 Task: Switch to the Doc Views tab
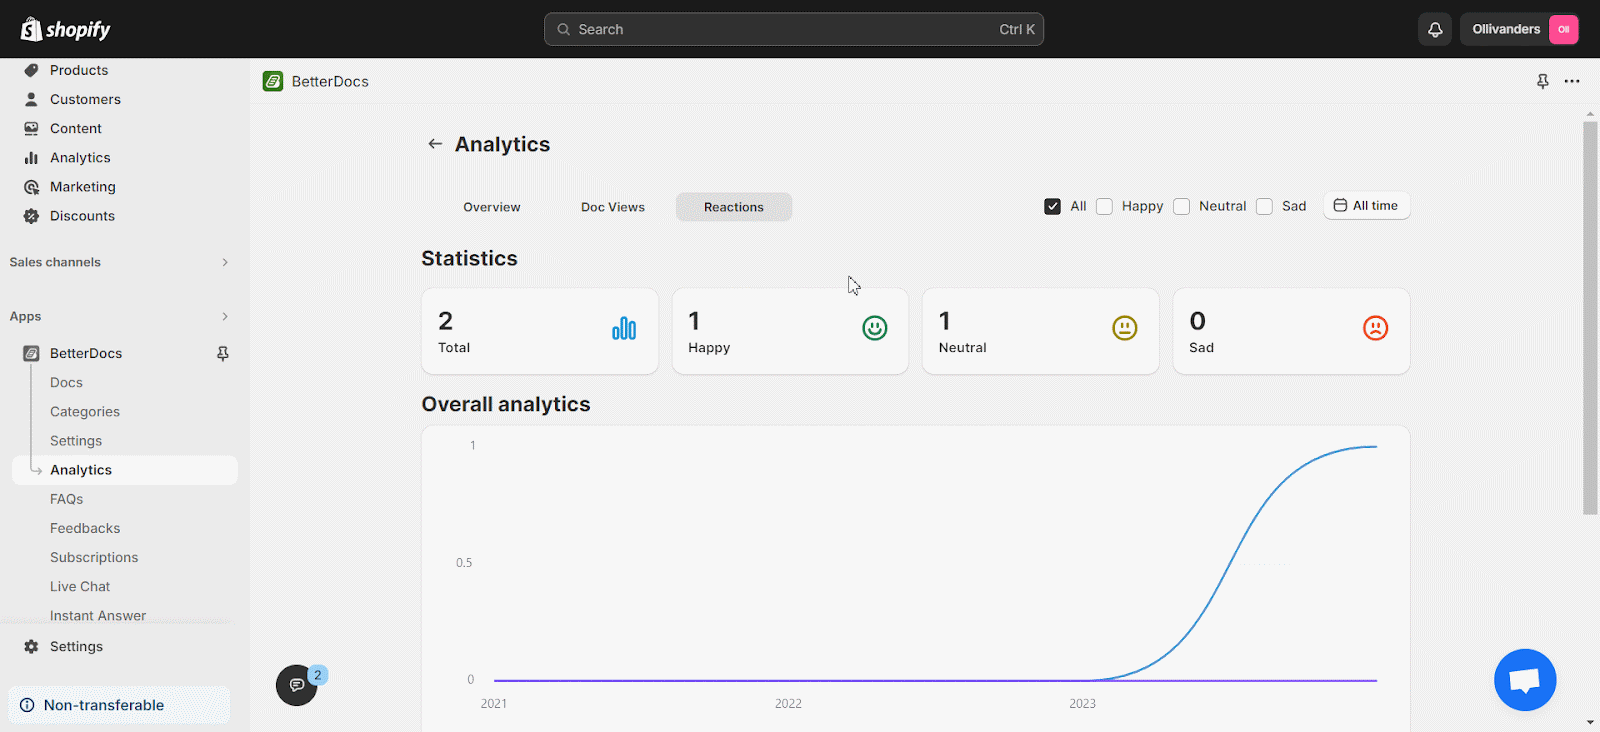point(613,207)
